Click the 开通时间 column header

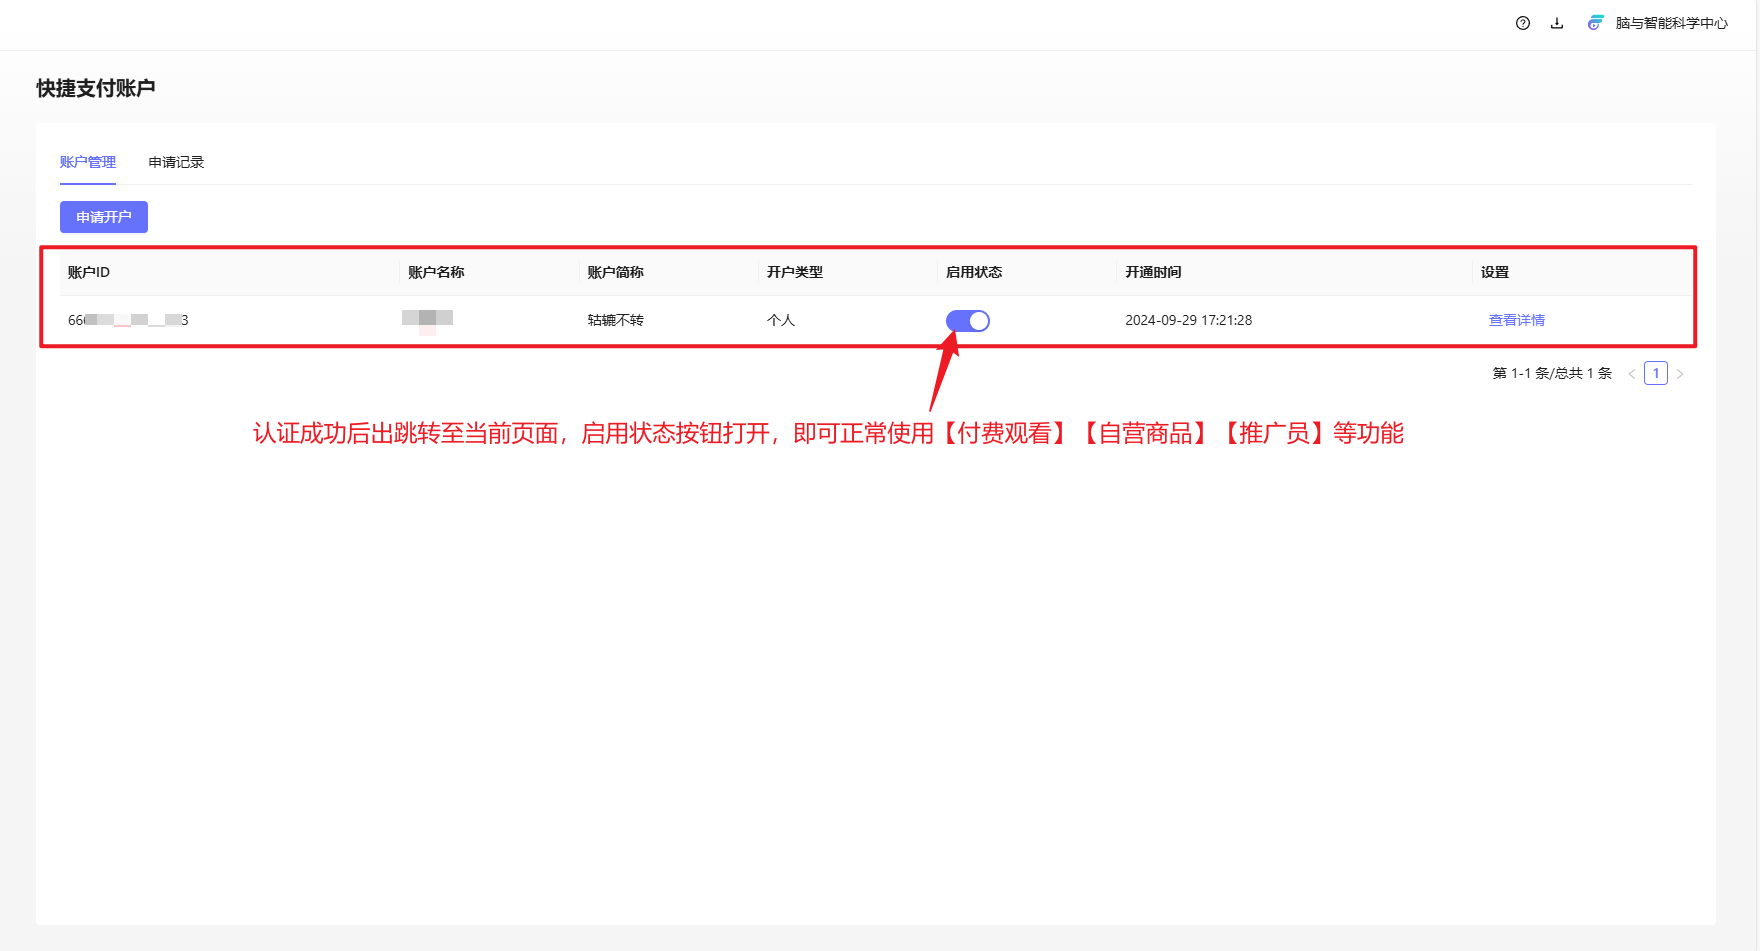[x=1153, y=272]
